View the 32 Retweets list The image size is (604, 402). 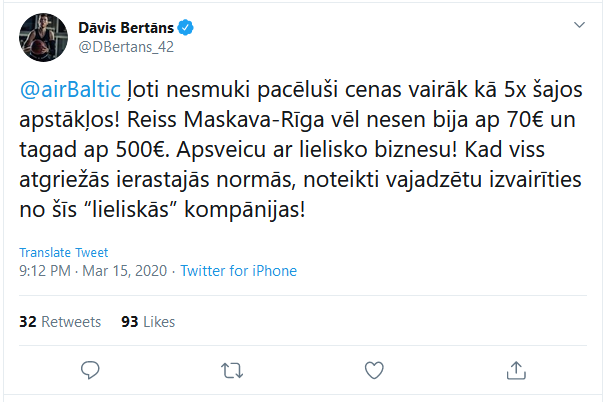[61, 322]
